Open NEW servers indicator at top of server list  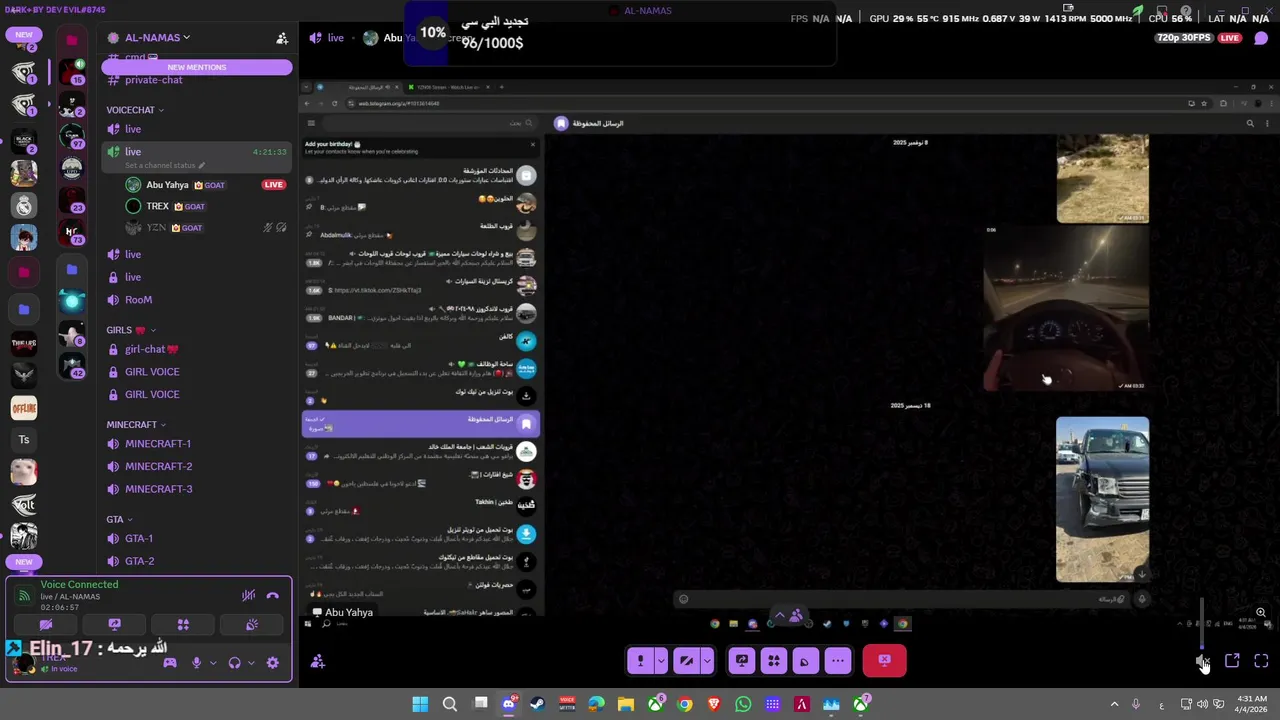[24, 35]
